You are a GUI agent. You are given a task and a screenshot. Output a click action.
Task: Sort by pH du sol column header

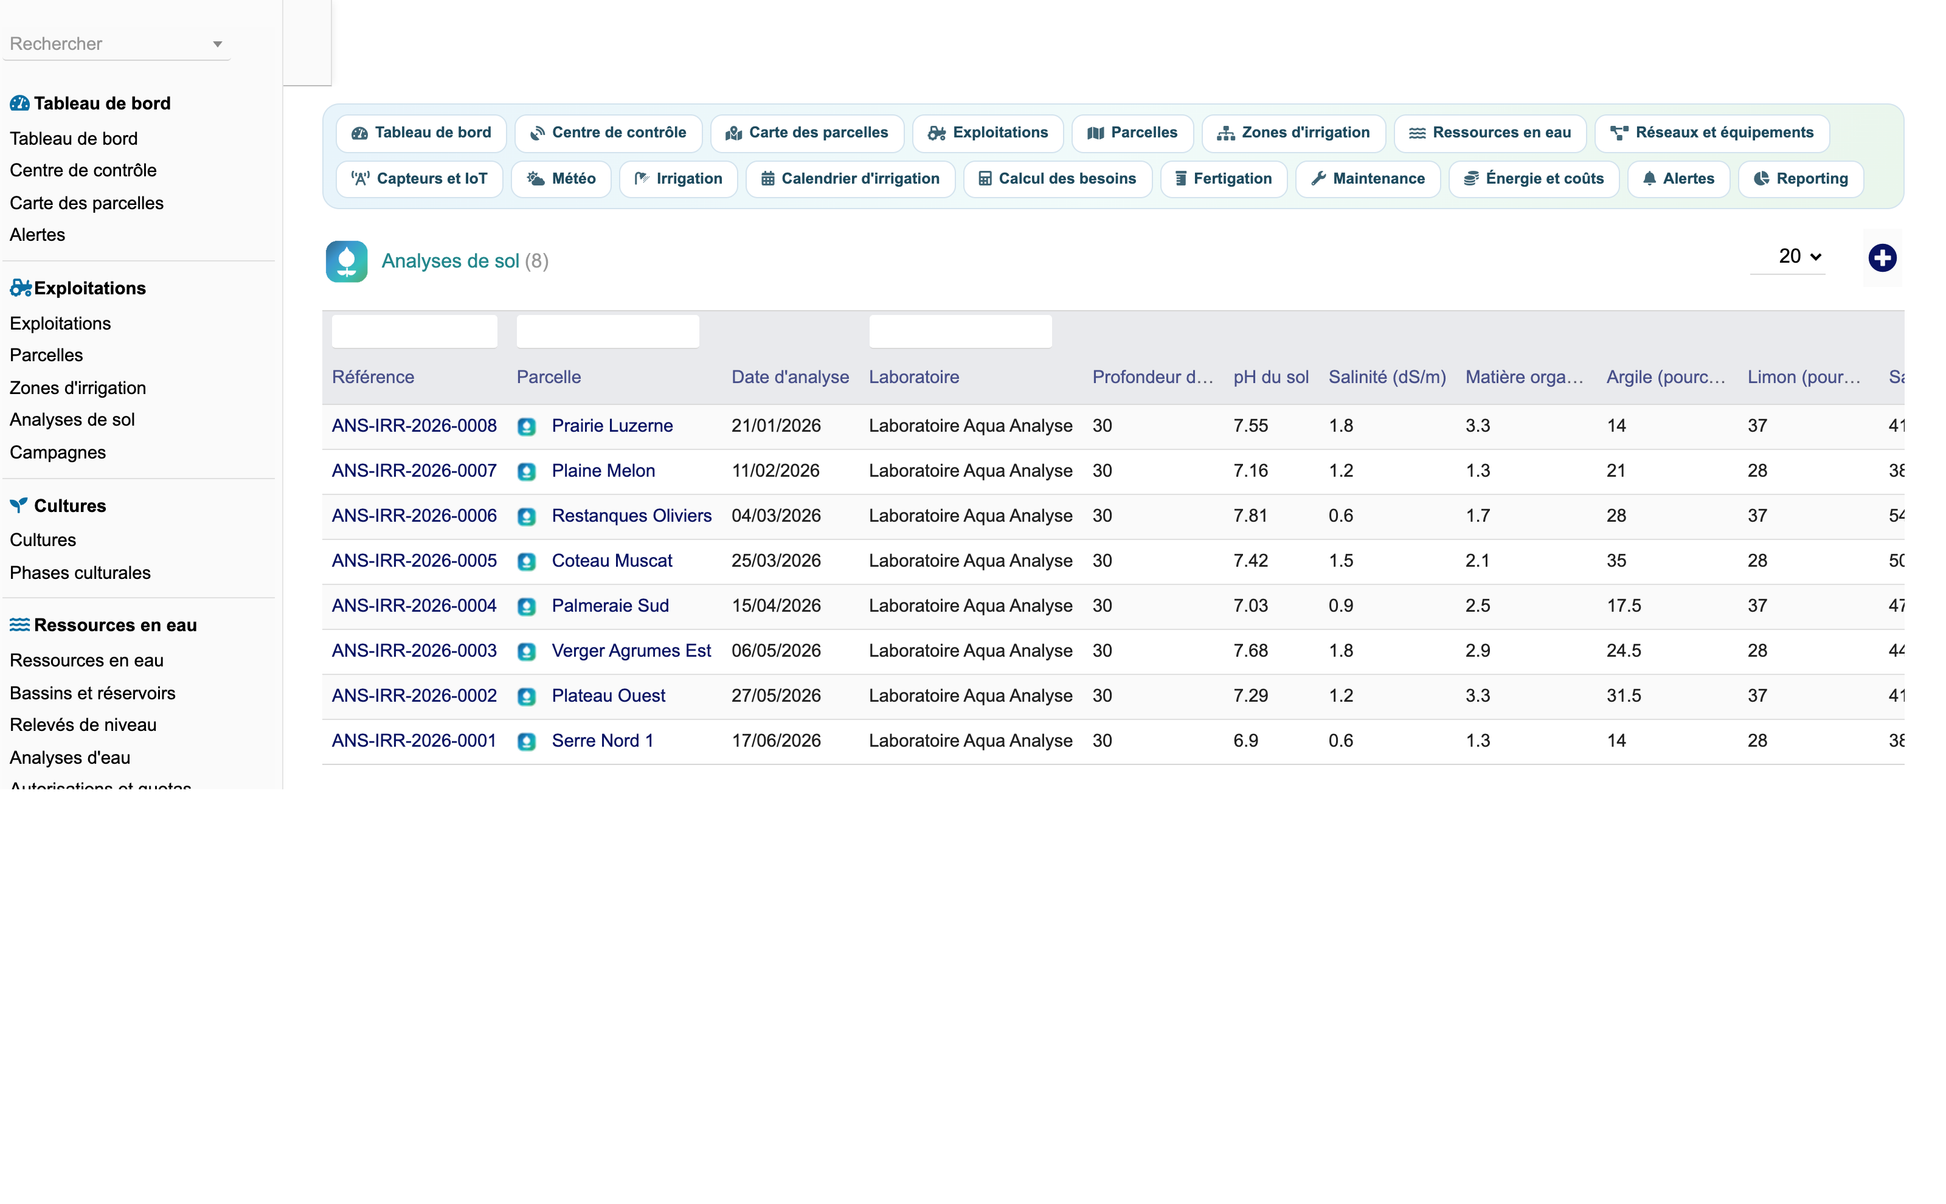[x=1271, y=378]
